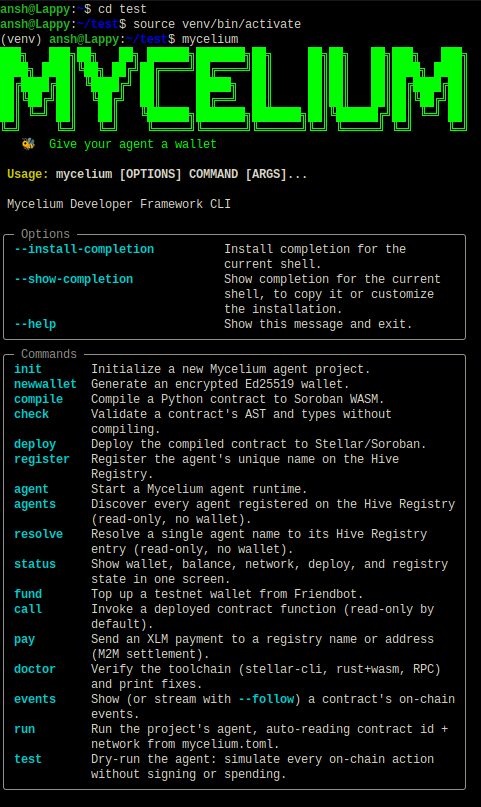Select the --install-completion option text
481x807 pixels.
pos(84,249)
